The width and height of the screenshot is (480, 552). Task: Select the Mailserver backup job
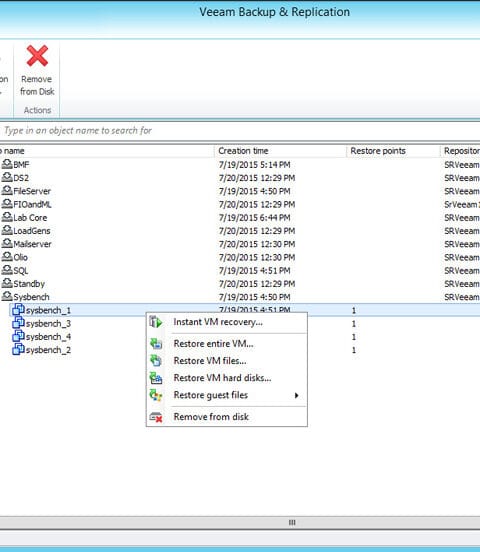[32, 244]
